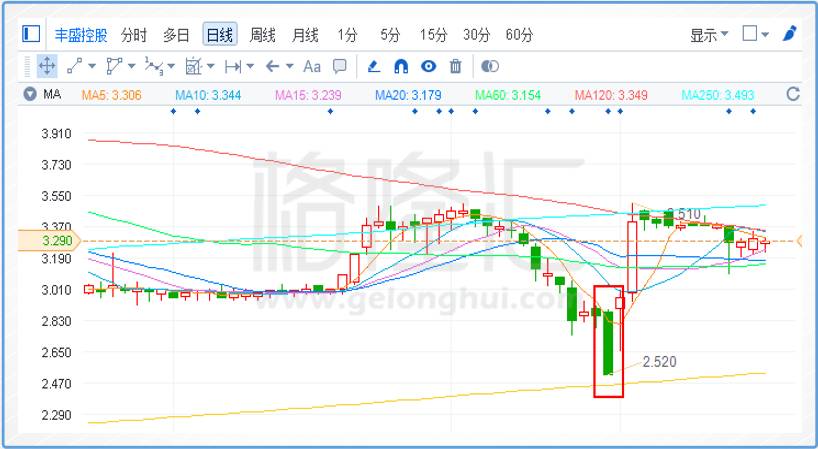
Task: Click the MA60: 3.154 indicator label
Action: click(508, 95)
